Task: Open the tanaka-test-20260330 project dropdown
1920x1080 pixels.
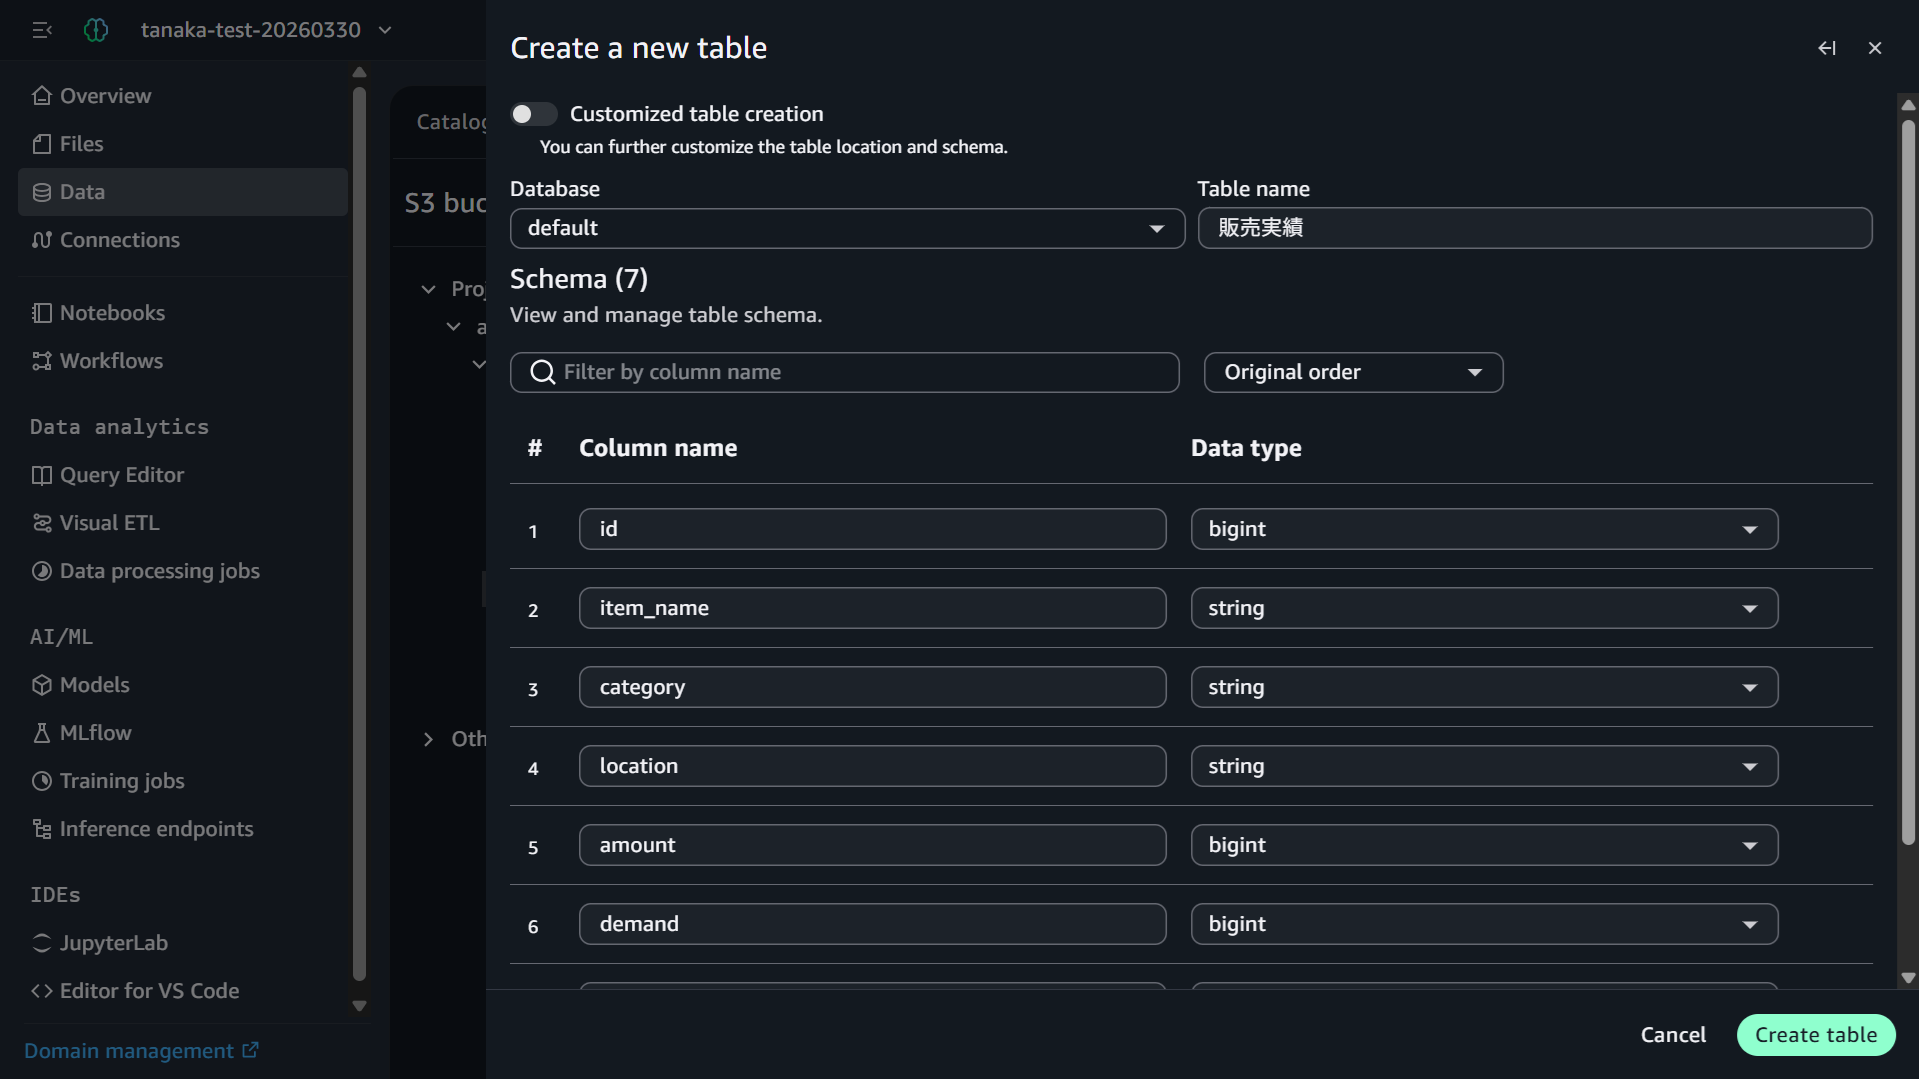Action: coord(266,30)
